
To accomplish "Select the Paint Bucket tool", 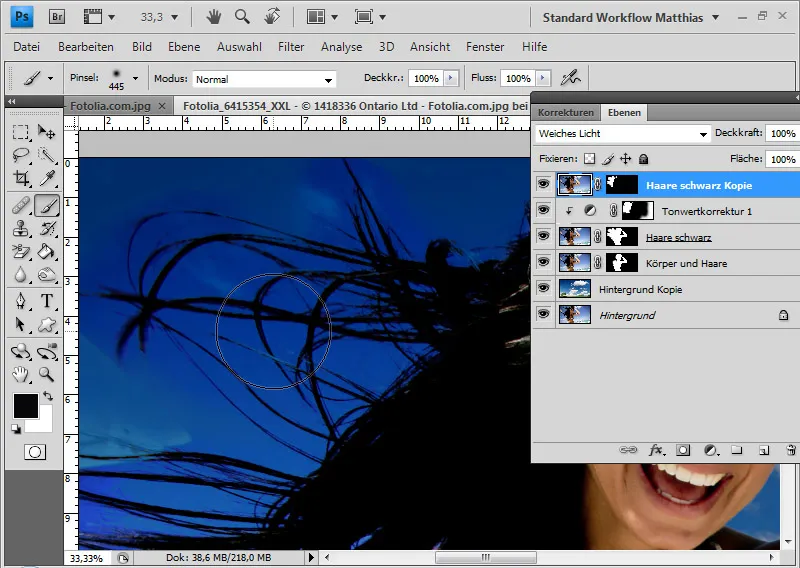I will point(47,251).
